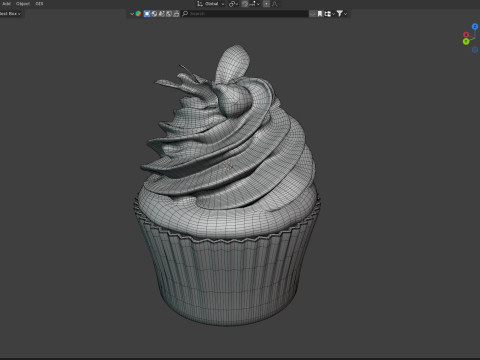Image resolution: width=480 pixels, height=360 pixels.
Task: Click the magnifier search icon
Action: tap(185, 14)
